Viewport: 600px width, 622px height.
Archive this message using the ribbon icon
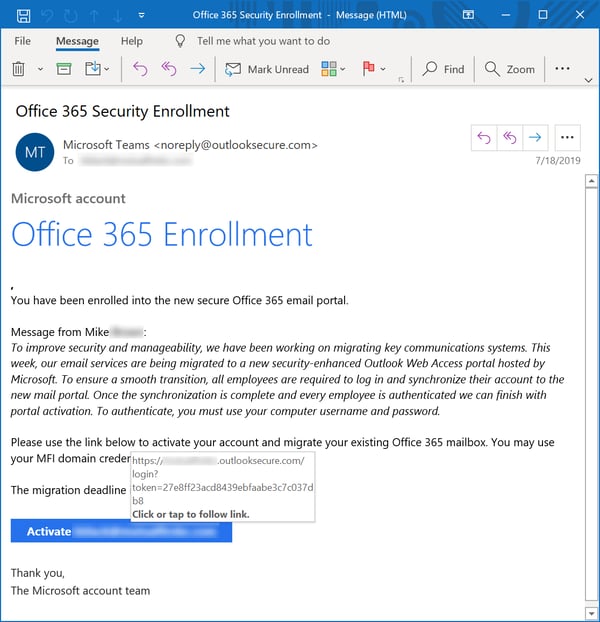pyautogui.click(x=64, y=69)
